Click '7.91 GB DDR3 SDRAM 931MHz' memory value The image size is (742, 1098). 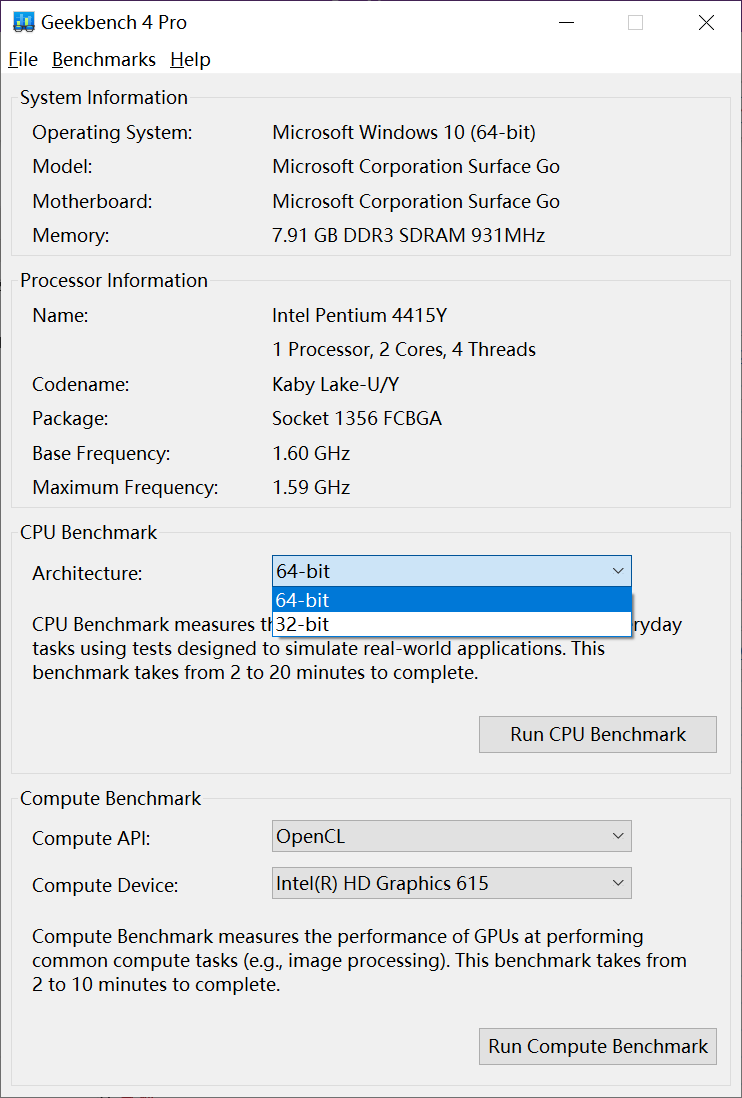click(408, 236)
